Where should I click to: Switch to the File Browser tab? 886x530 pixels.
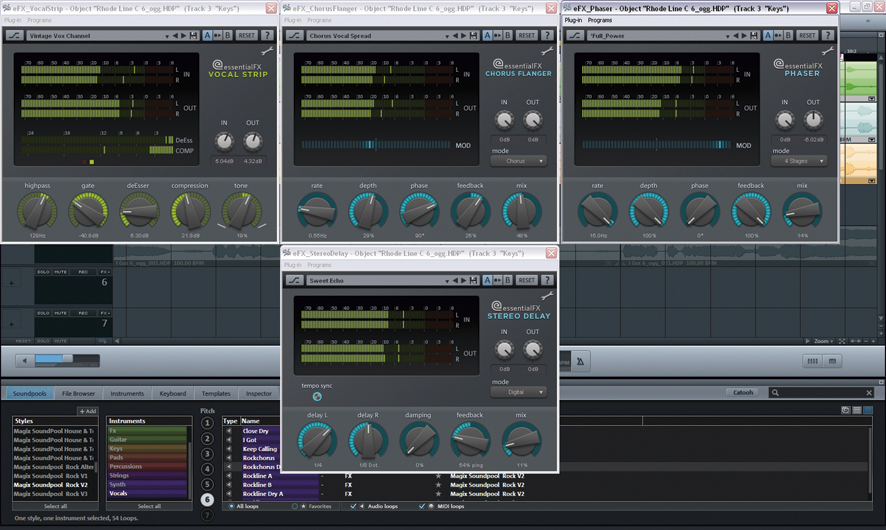(79, 393)
